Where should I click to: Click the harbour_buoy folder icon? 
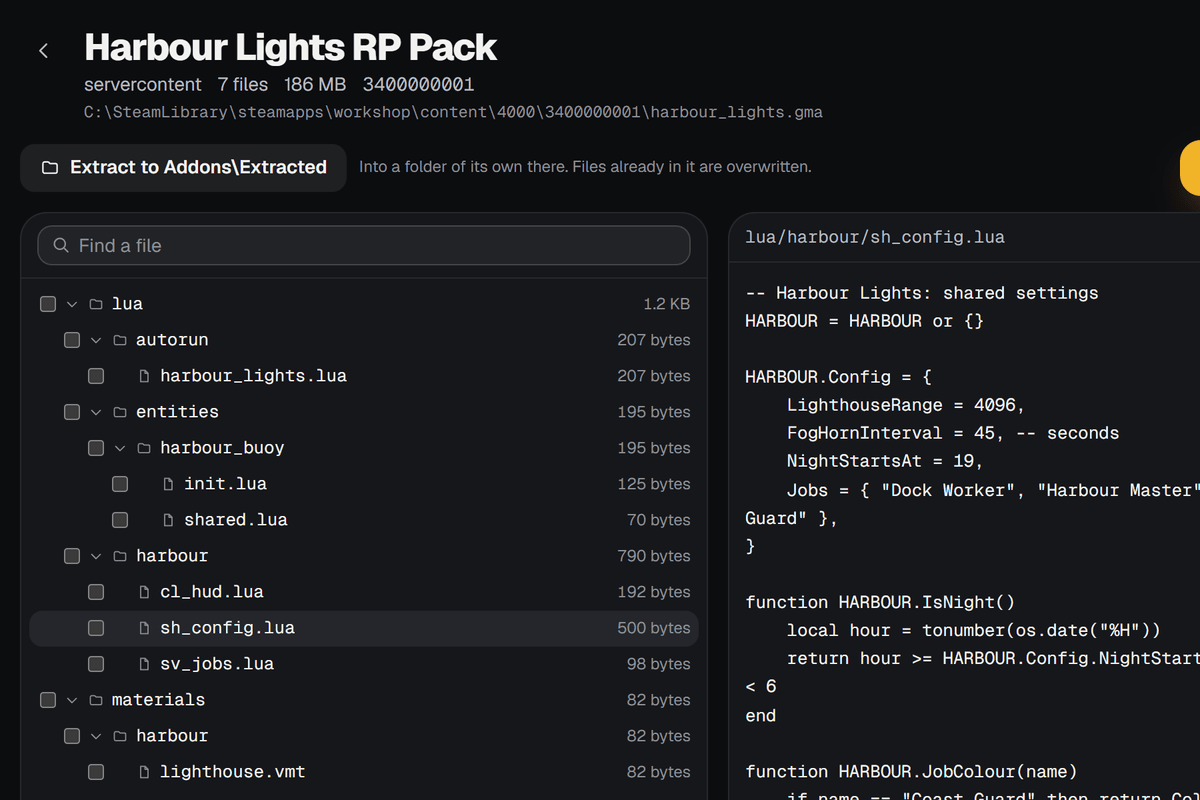(144, 448)
